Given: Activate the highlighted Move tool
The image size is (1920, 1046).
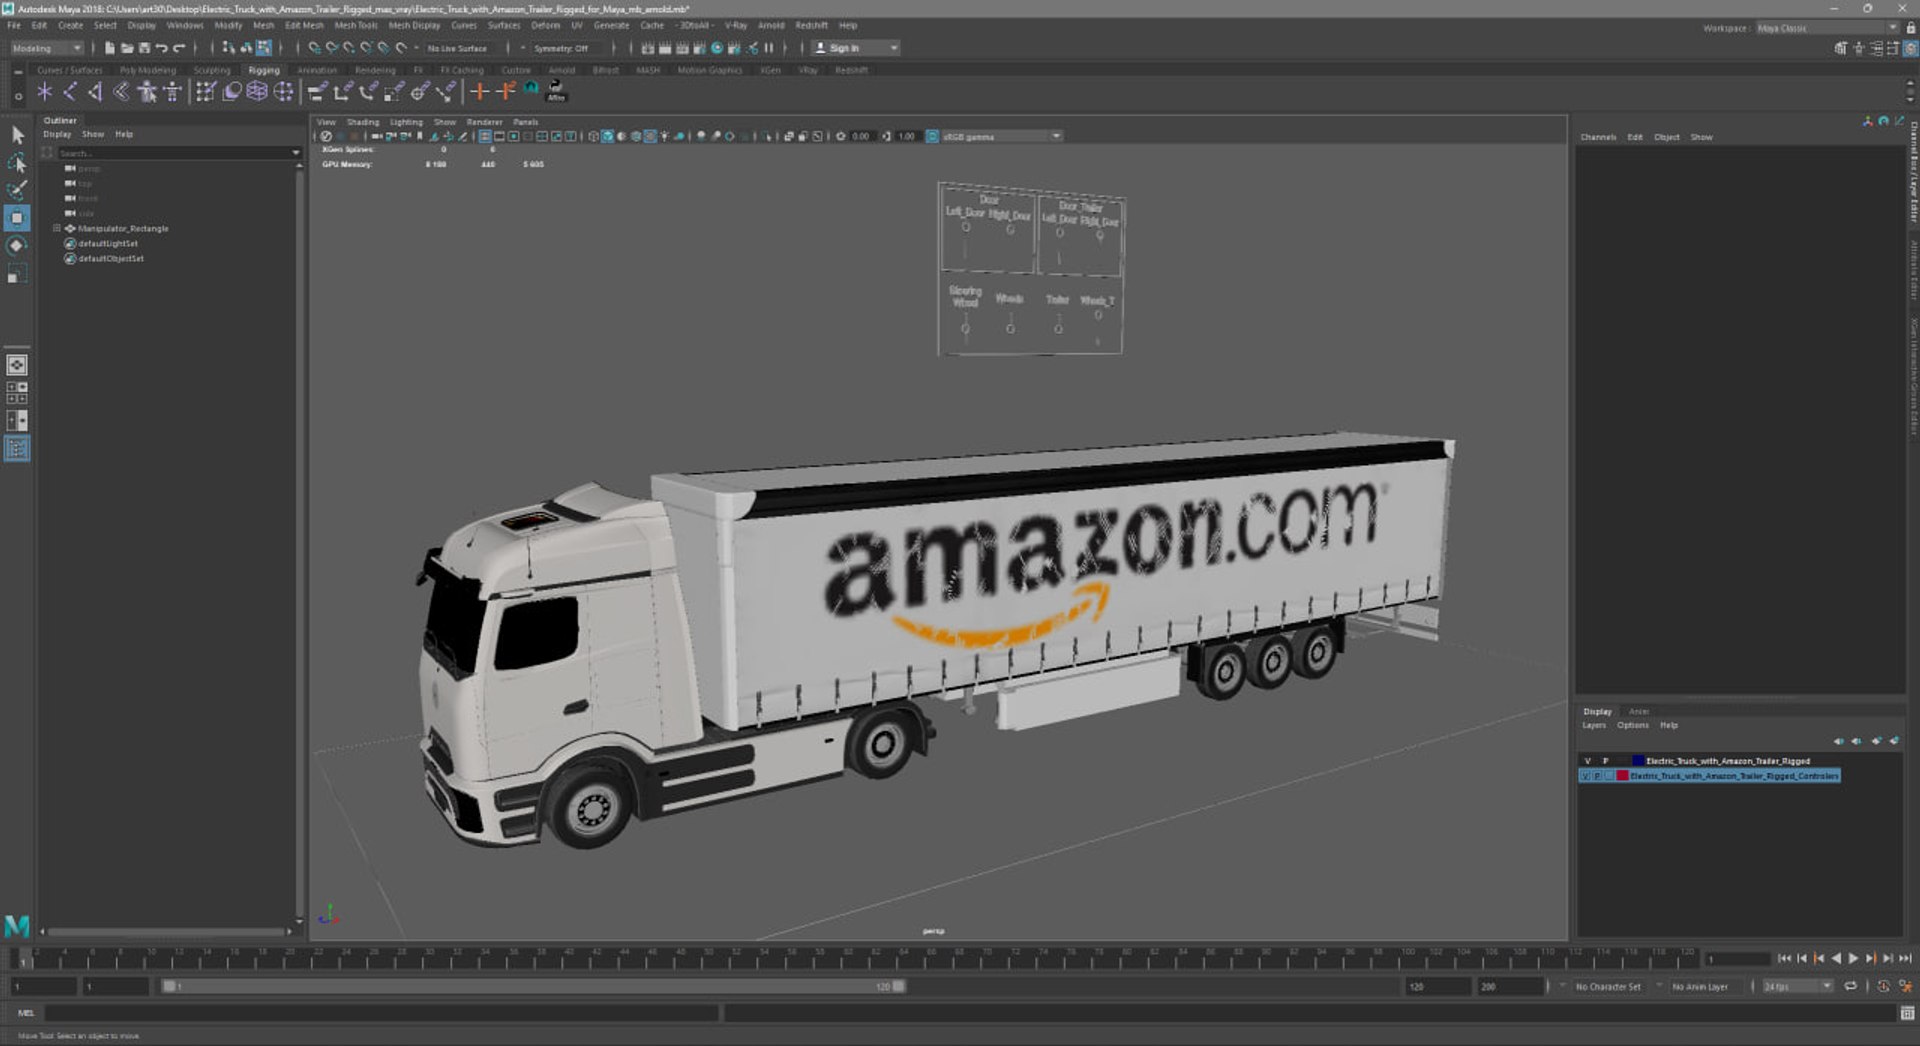Looking at the screenshot, I should 17,218.
